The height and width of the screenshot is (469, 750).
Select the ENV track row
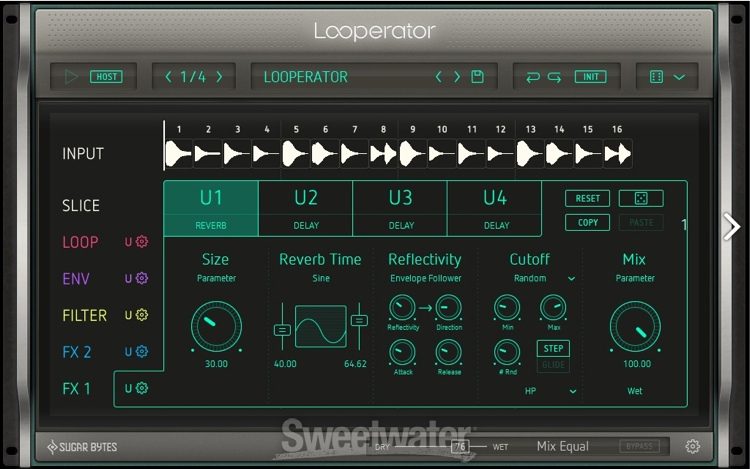pyautogui.click(x=76, y=279)
